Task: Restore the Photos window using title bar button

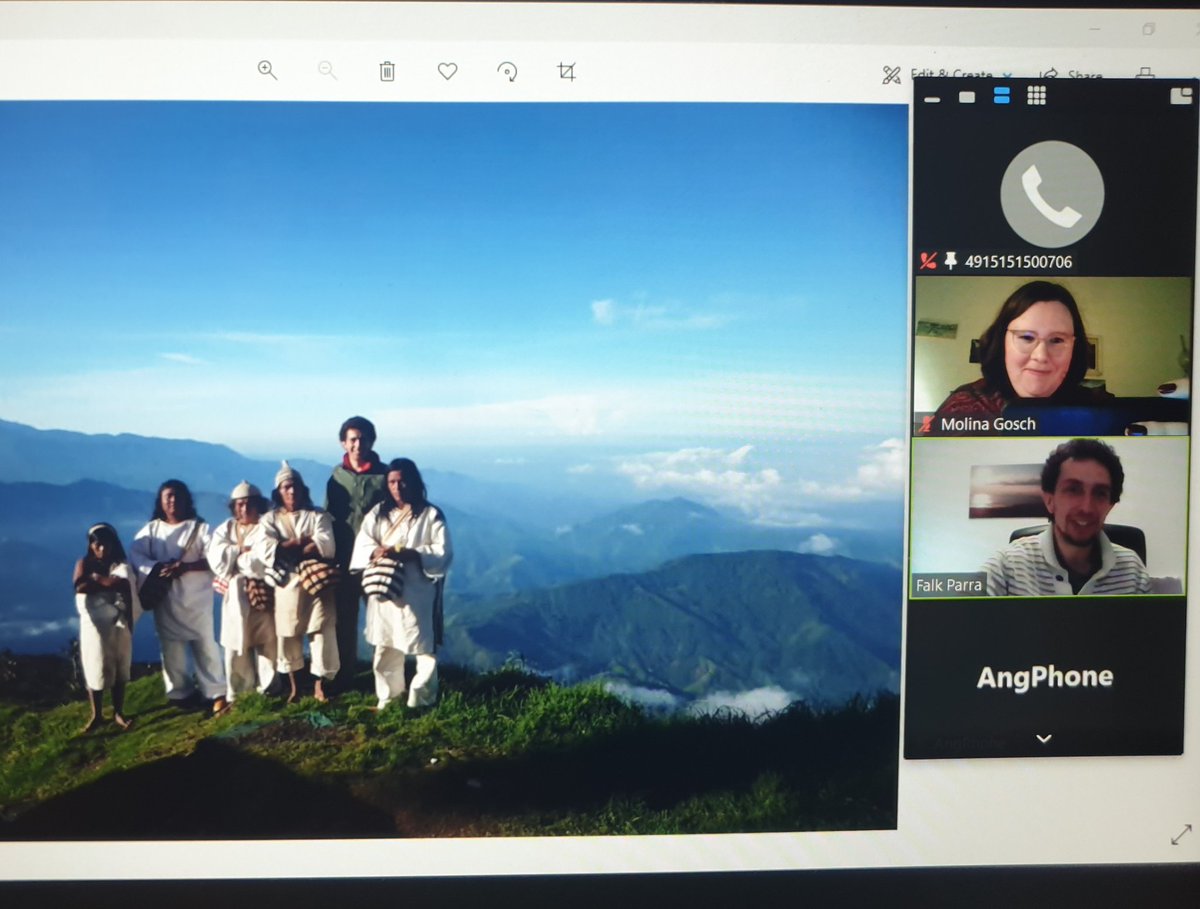Action: pos(1149,29)
